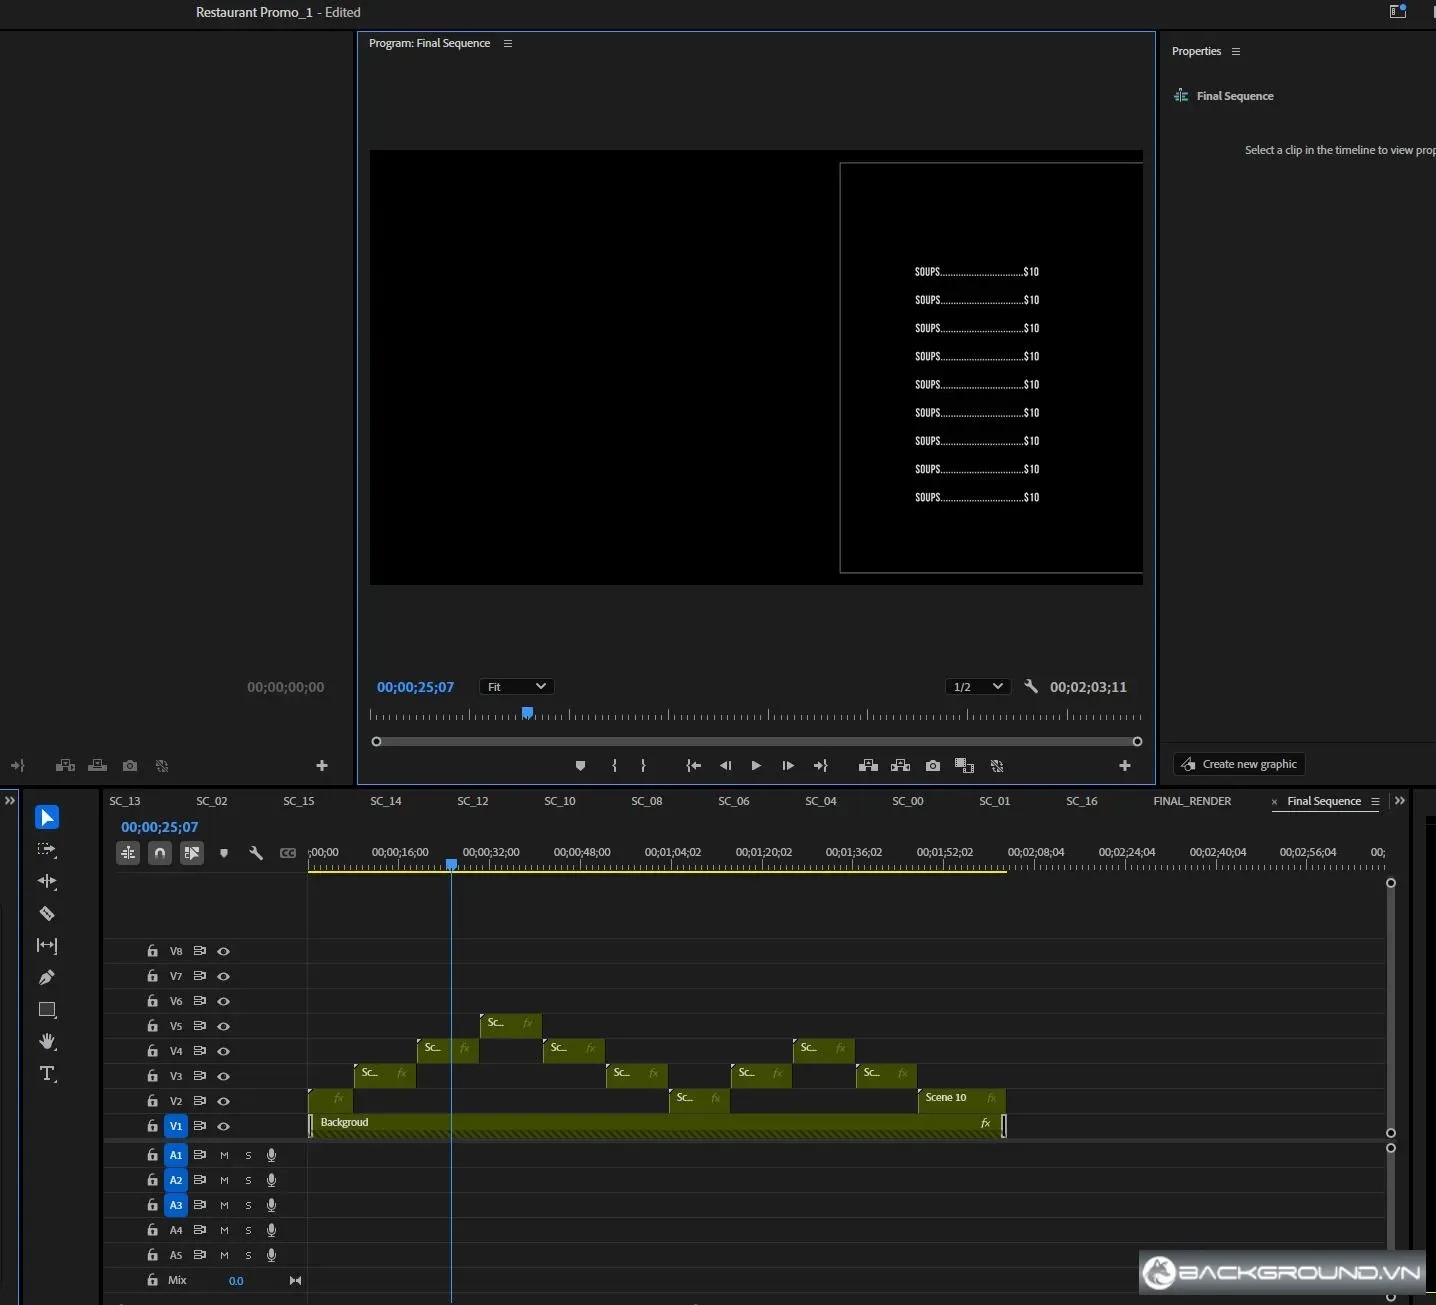The height and width of the screenshot is (1305, 1436).
Task: Toggle lock on track V2
Action: tap(152, 1100)
